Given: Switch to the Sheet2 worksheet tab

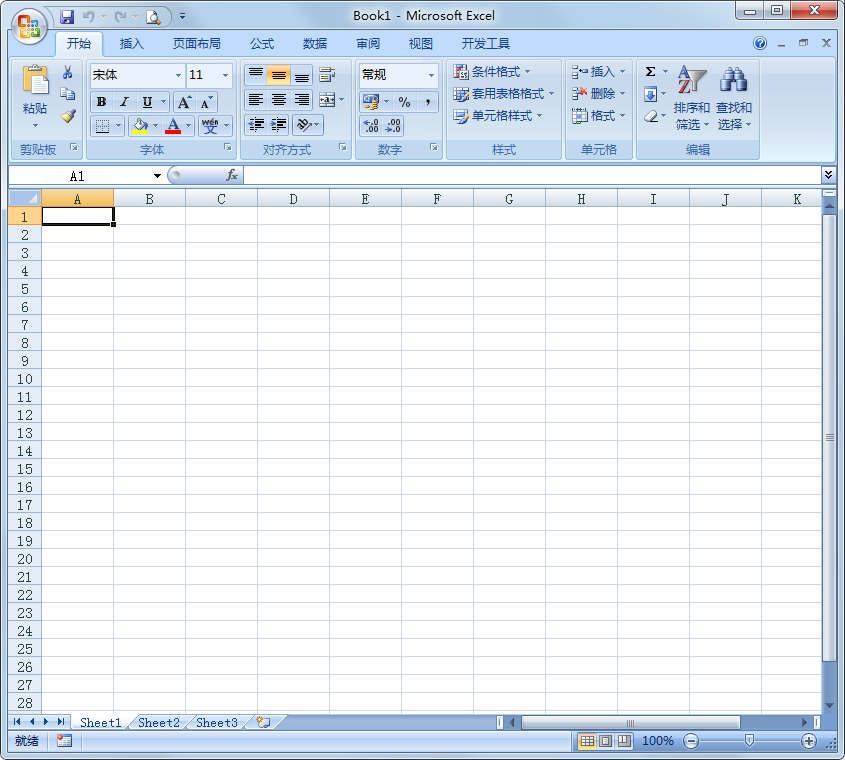Looking at the screenshot, I should click(158, 722).
